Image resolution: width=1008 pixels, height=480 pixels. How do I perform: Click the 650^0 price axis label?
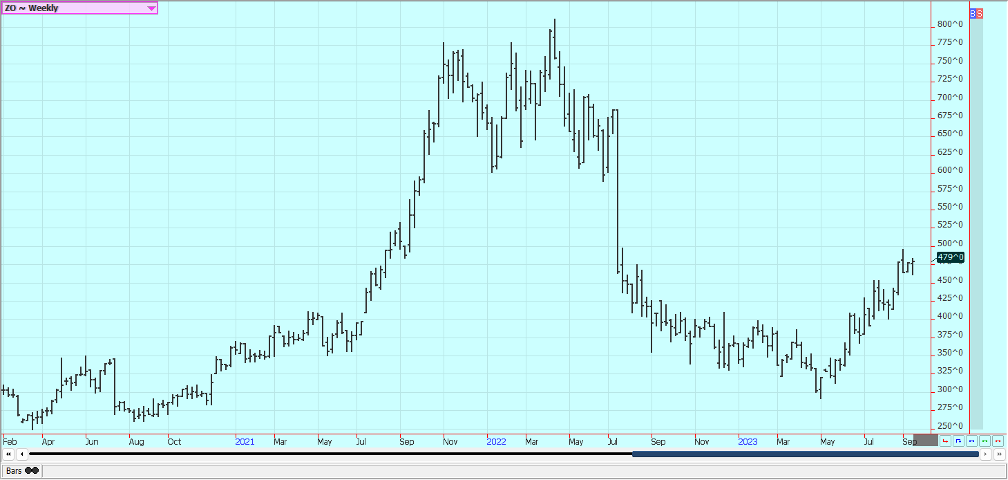948,134
